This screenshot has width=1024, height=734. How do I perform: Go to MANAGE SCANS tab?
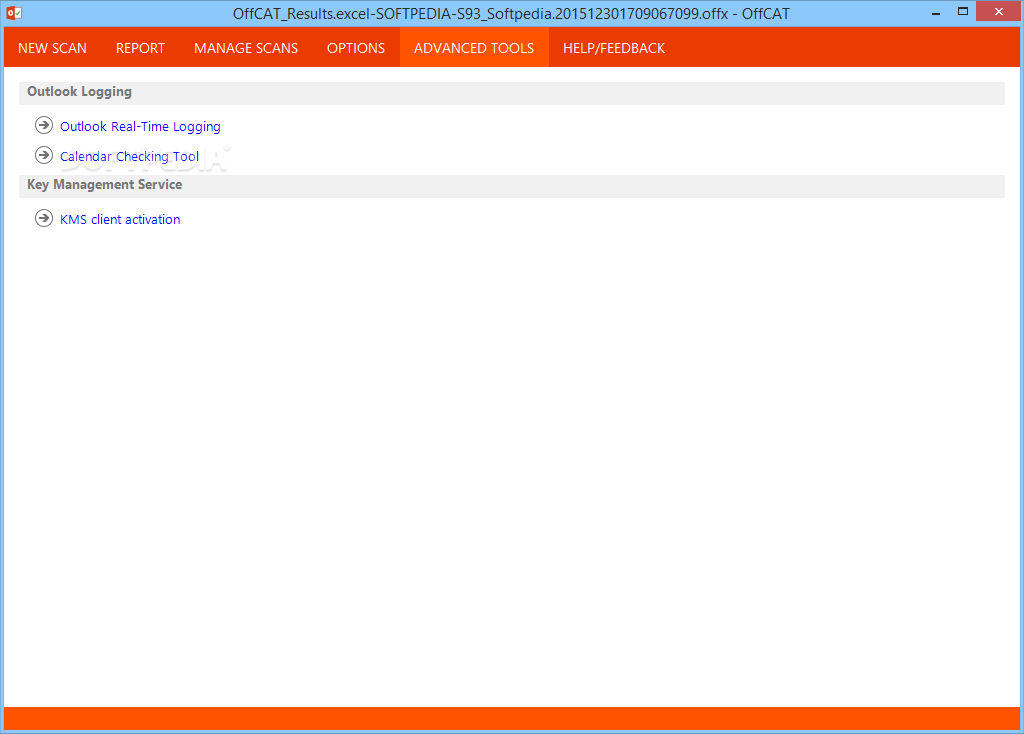[x=246, y=48]
